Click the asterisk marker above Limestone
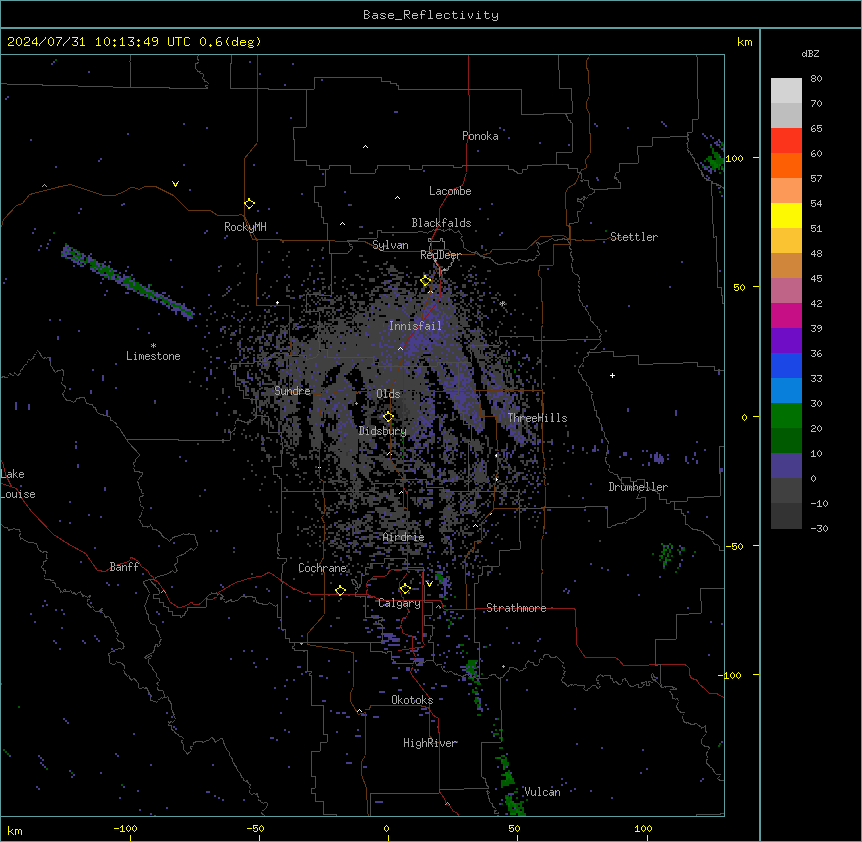Image resolution: width=862 pixels, height=842 pixels. tap(153, 346)
